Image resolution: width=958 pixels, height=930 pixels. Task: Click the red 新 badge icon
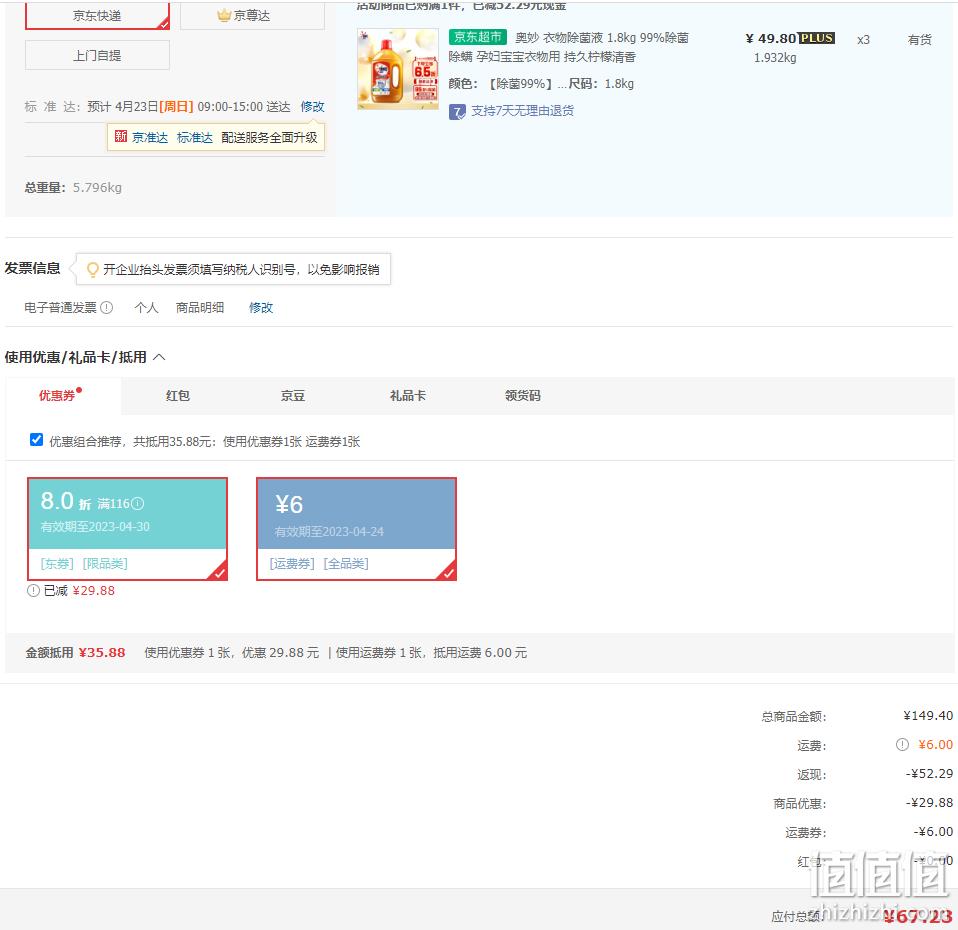coord(120,137)
